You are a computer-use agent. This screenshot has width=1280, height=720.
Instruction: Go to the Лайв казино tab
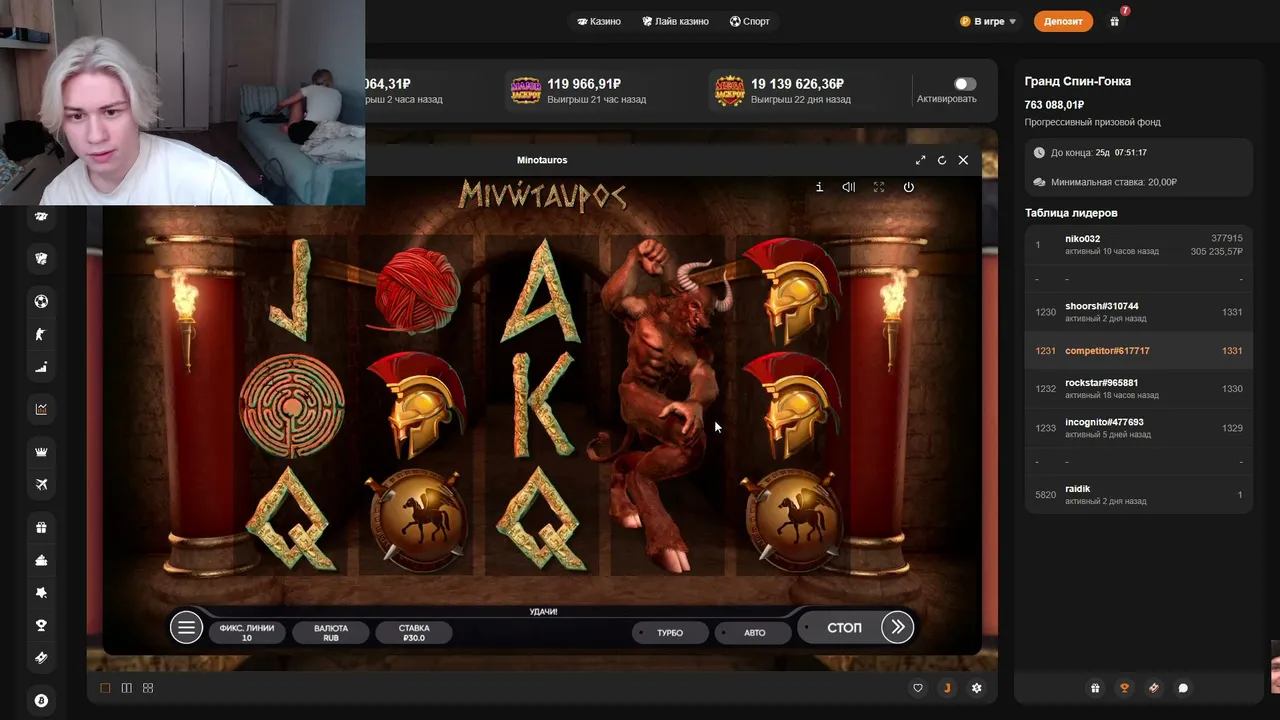(675, 21)
